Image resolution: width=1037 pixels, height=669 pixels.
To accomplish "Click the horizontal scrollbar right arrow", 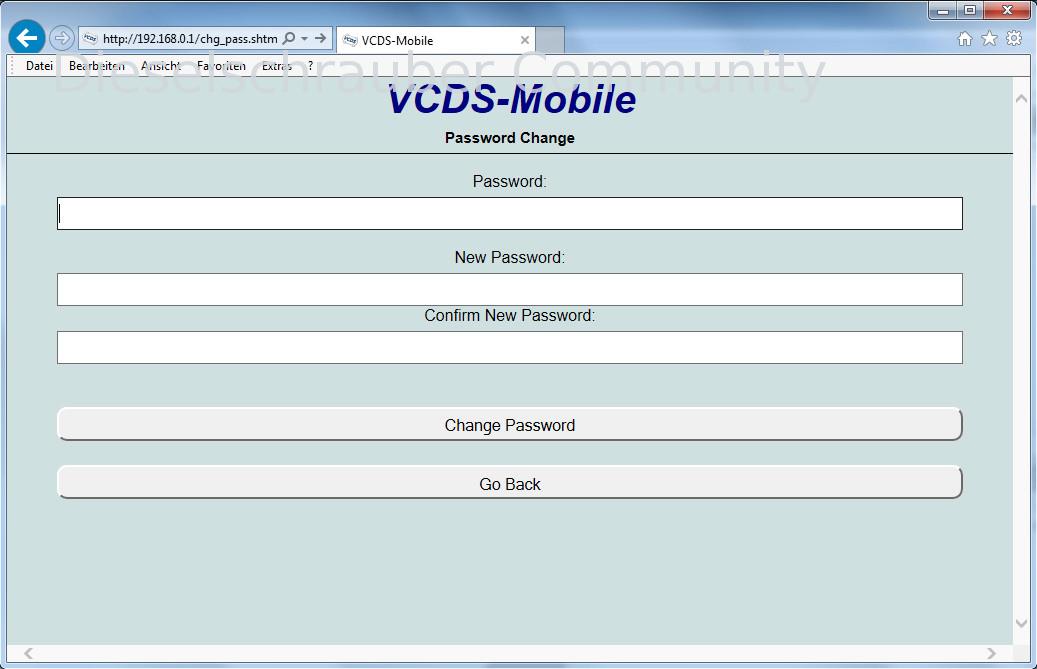I will coord(991,653).
